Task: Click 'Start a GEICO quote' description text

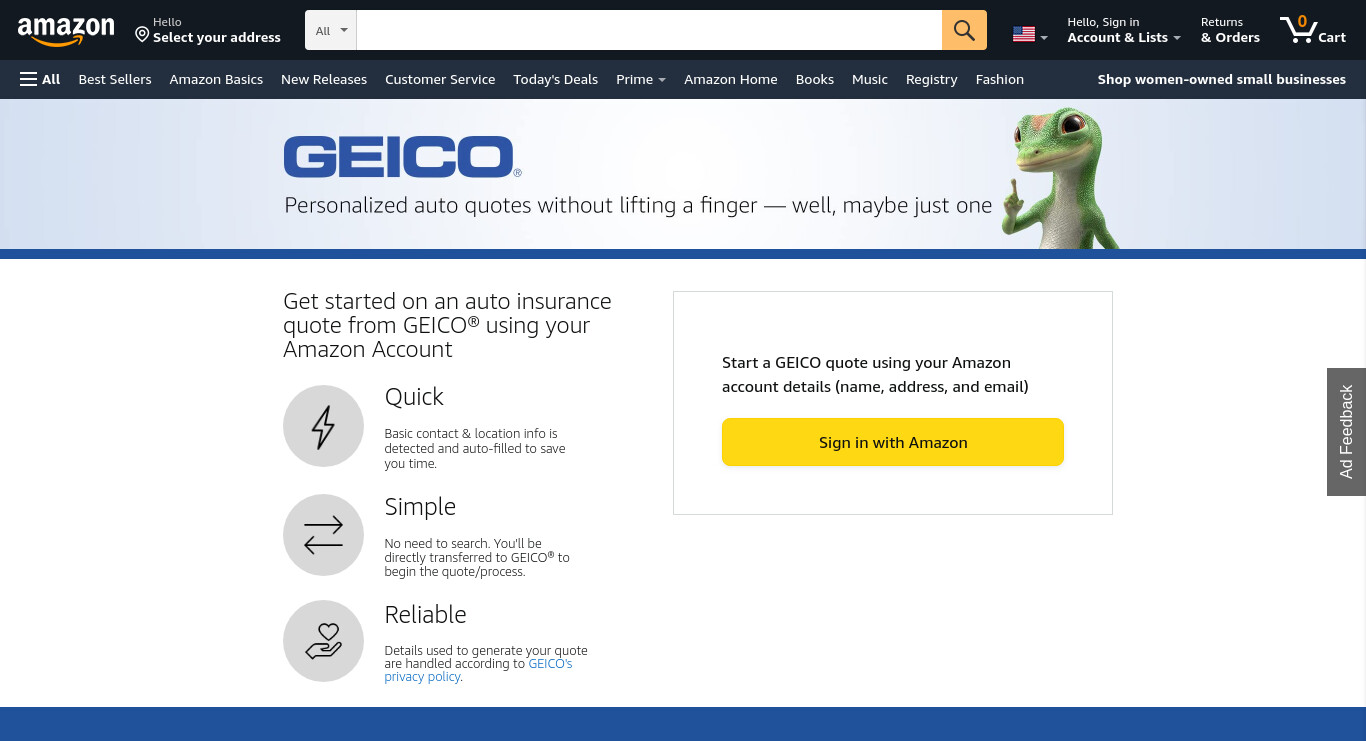Action: tap(875, 375)
